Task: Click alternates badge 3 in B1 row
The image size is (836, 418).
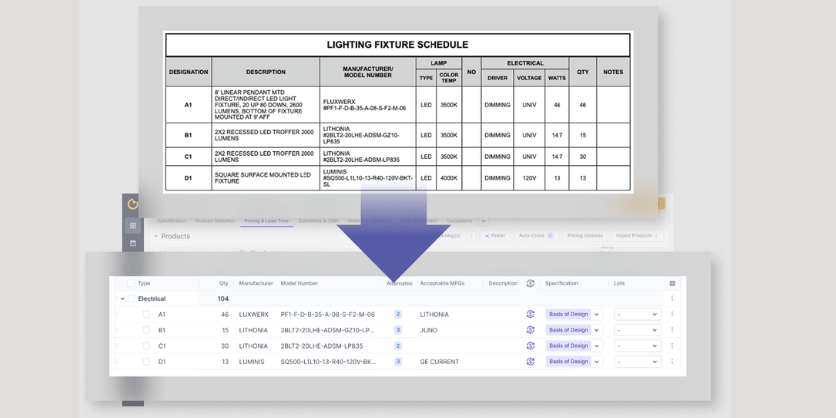Action: [398, 330]
